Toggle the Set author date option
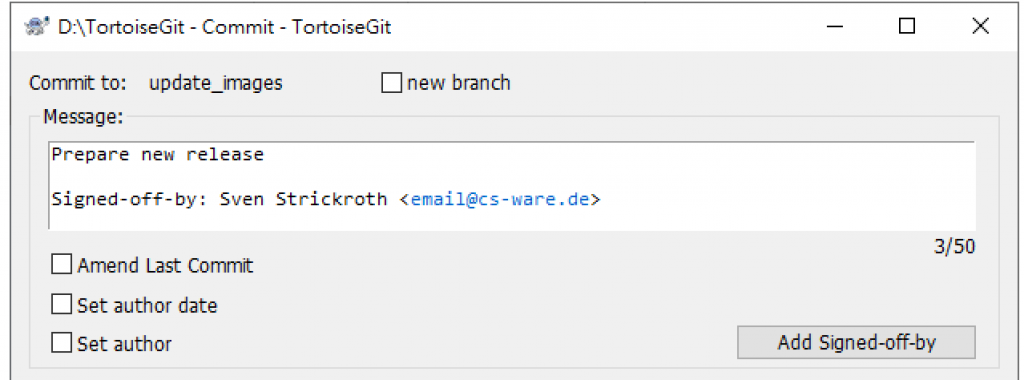 (61, 304)
